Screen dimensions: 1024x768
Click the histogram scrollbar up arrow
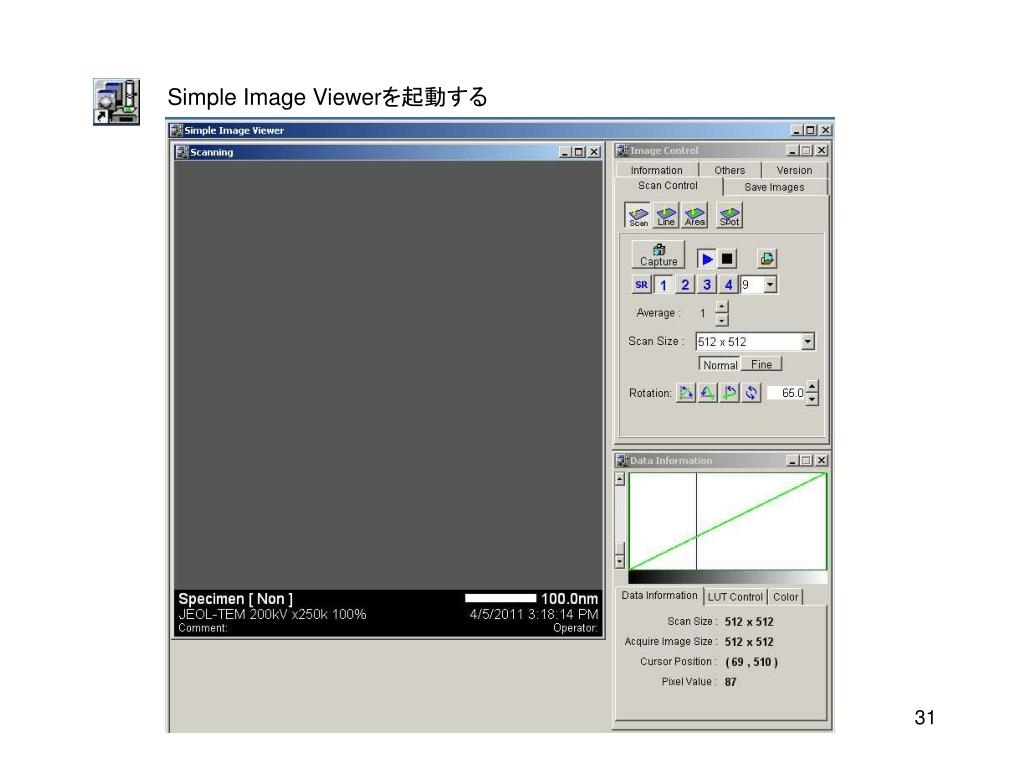pyautogui.click(x=620, y=479)
